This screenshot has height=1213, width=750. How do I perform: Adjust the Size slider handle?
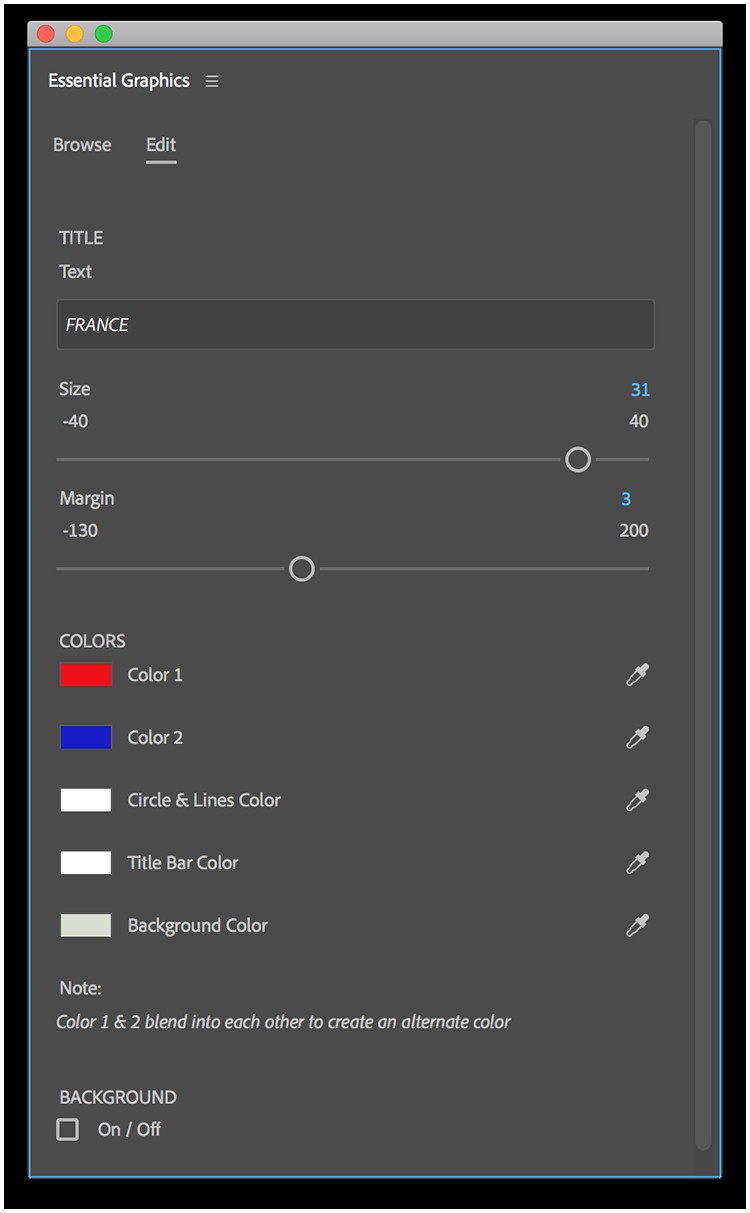point(577,459)
